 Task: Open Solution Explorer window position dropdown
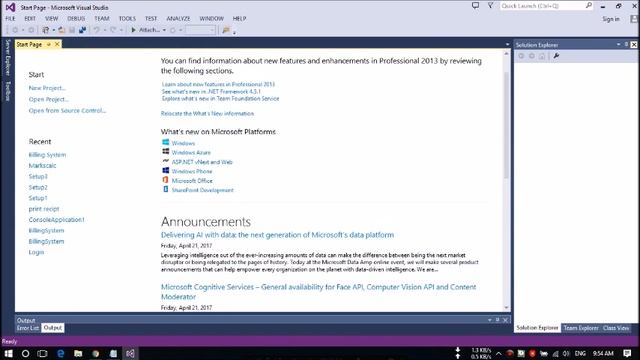coord(618,44)
